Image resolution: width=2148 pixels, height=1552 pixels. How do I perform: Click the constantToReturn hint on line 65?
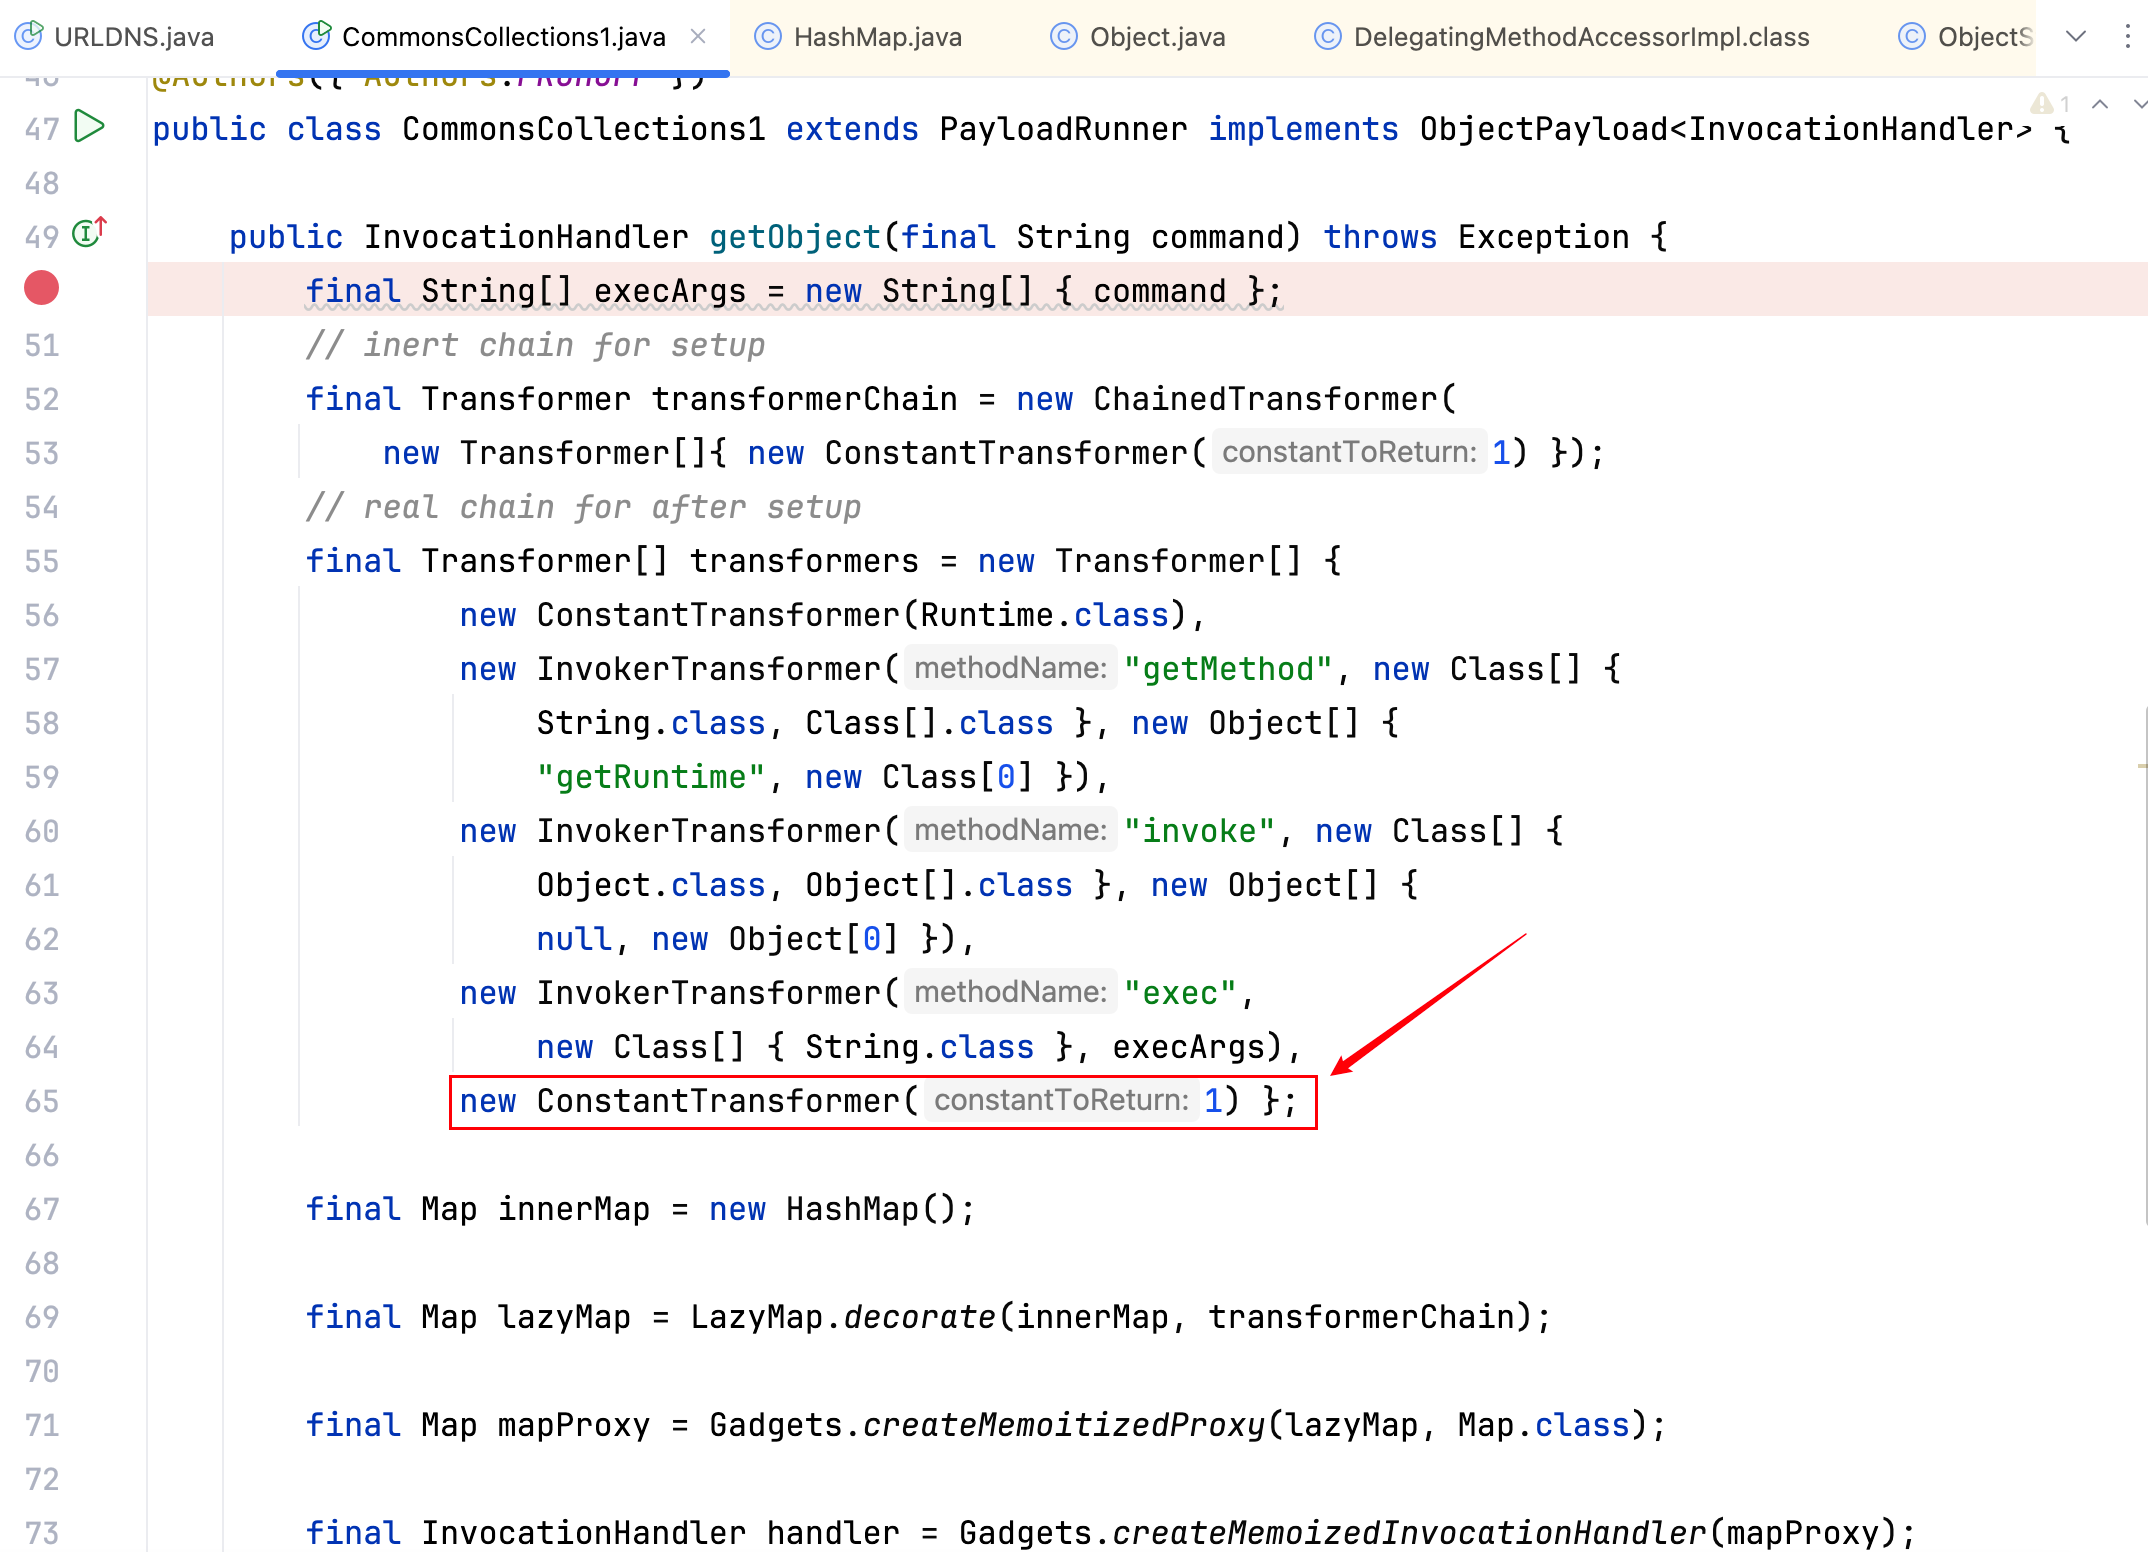(1061, 1100)
